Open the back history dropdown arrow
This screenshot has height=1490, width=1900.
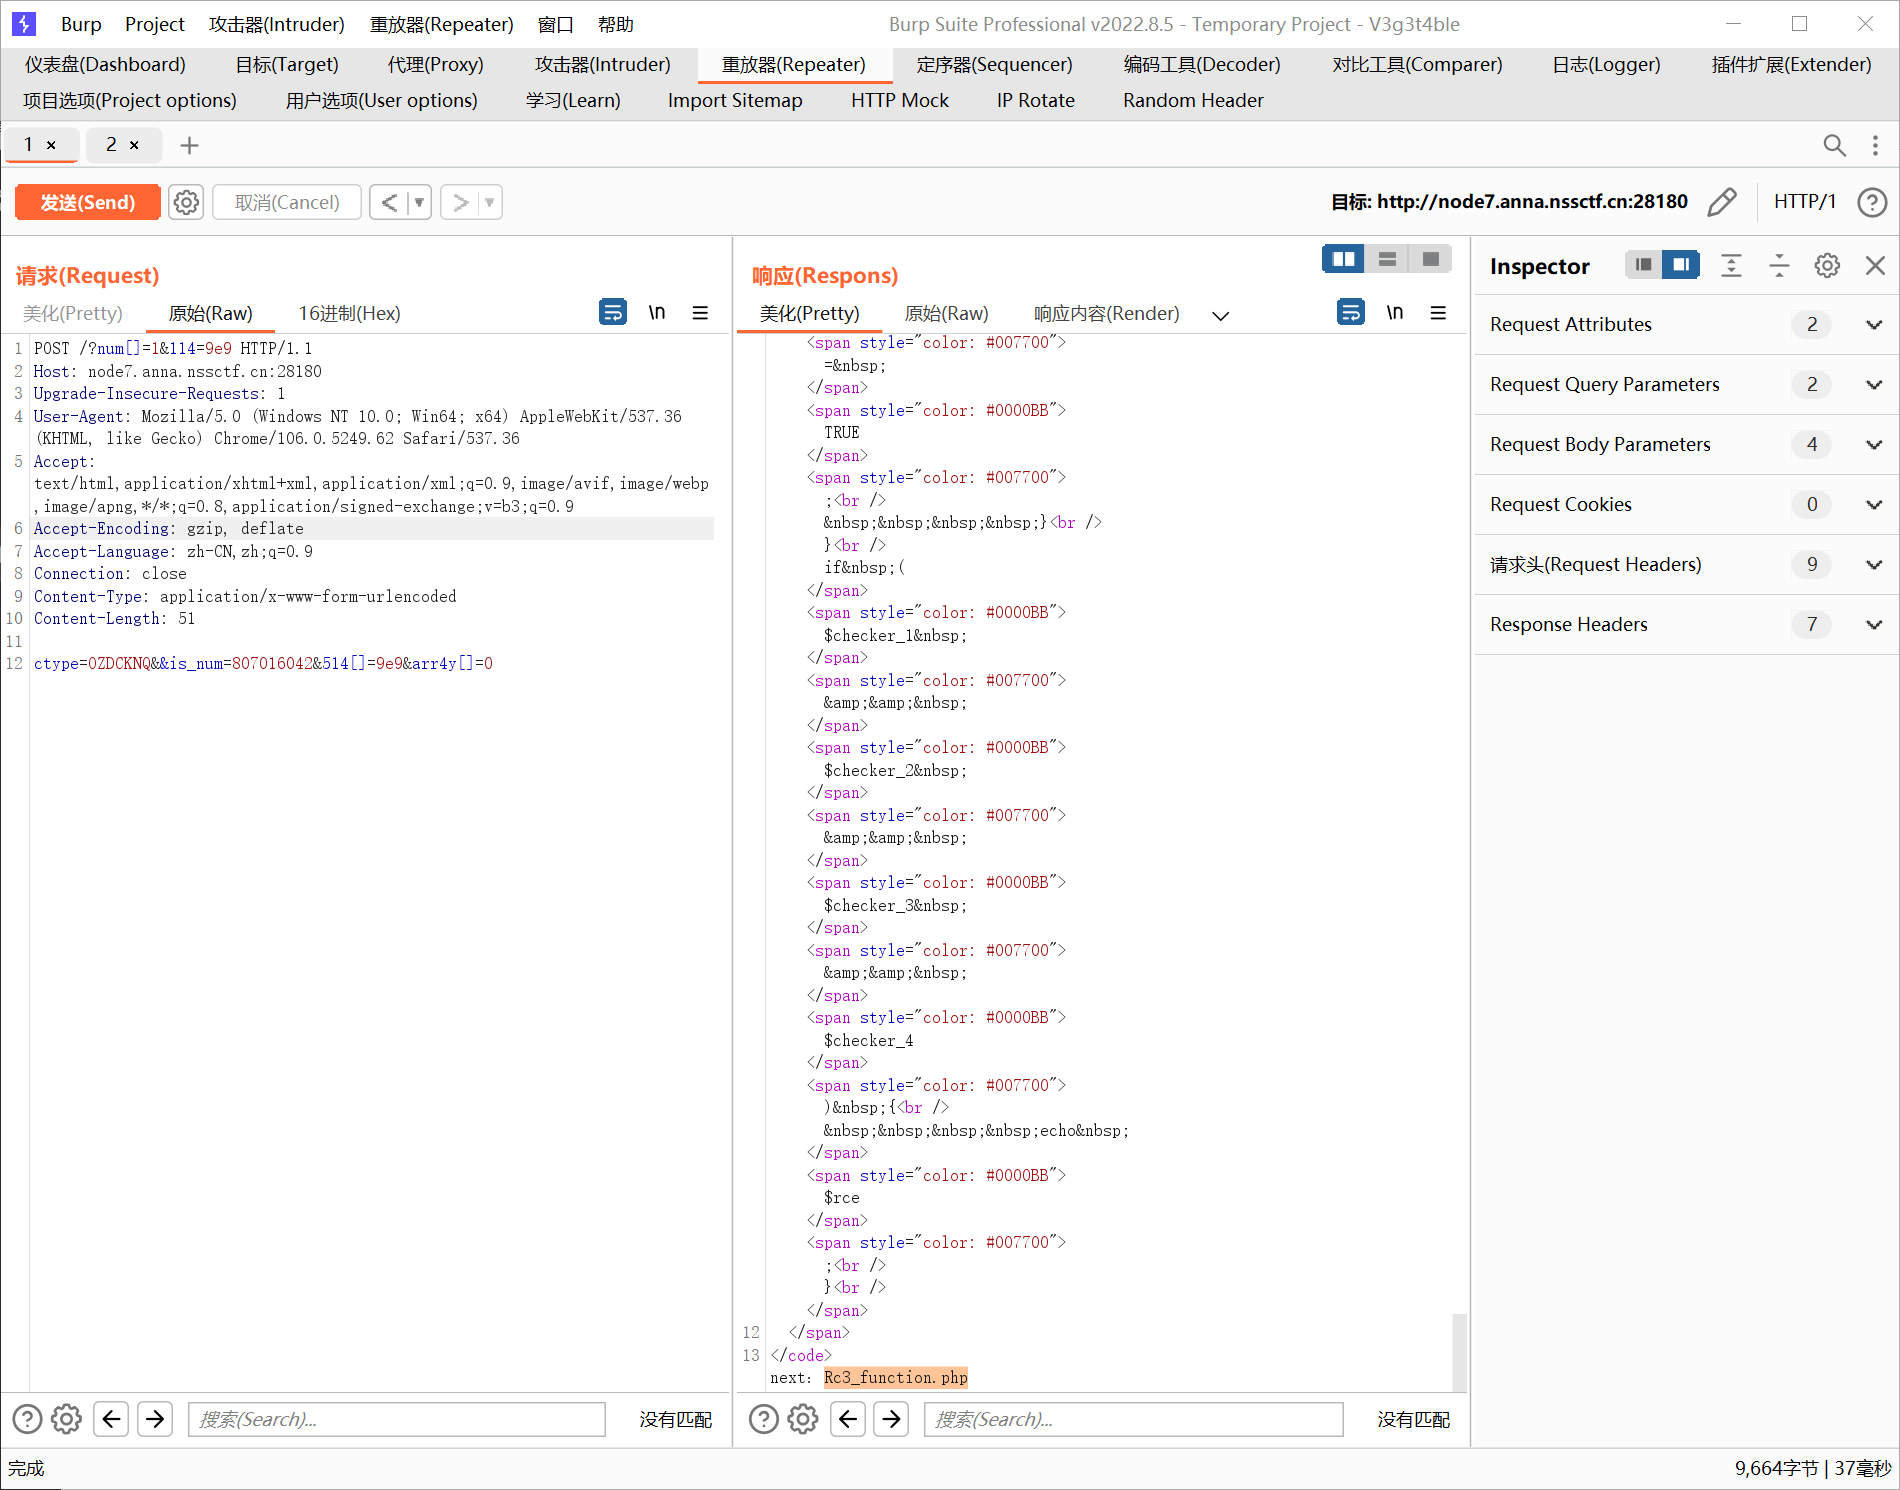coord(419,203)
